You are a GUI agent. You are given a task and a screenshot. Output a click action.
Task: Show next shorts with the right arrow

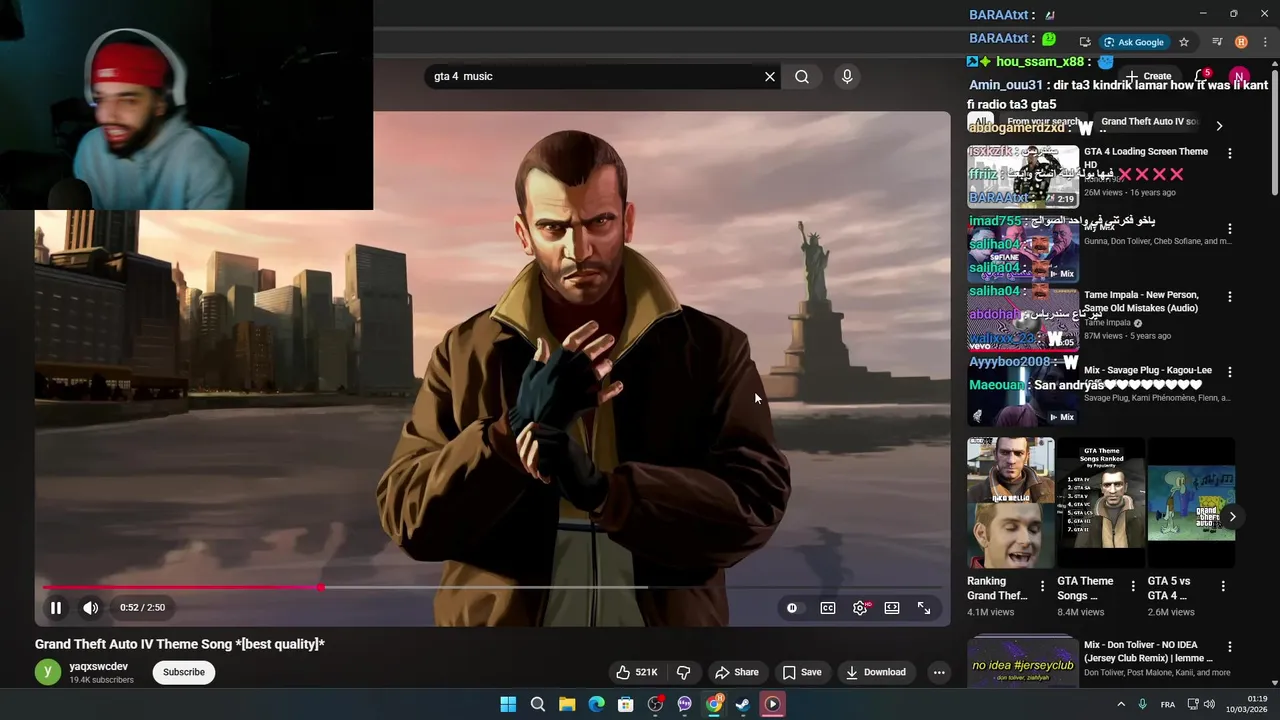(x=1232, y=517)
